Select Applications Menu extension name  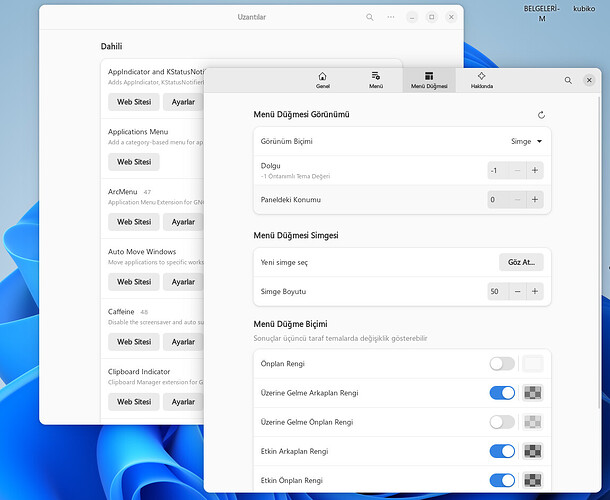click(138, 132)
